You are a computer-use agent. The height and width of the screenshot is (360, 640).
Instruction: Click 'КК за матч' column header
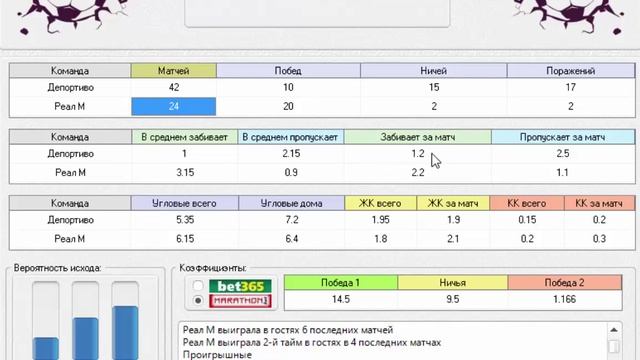pyautogui.click(x=599, y=203)
